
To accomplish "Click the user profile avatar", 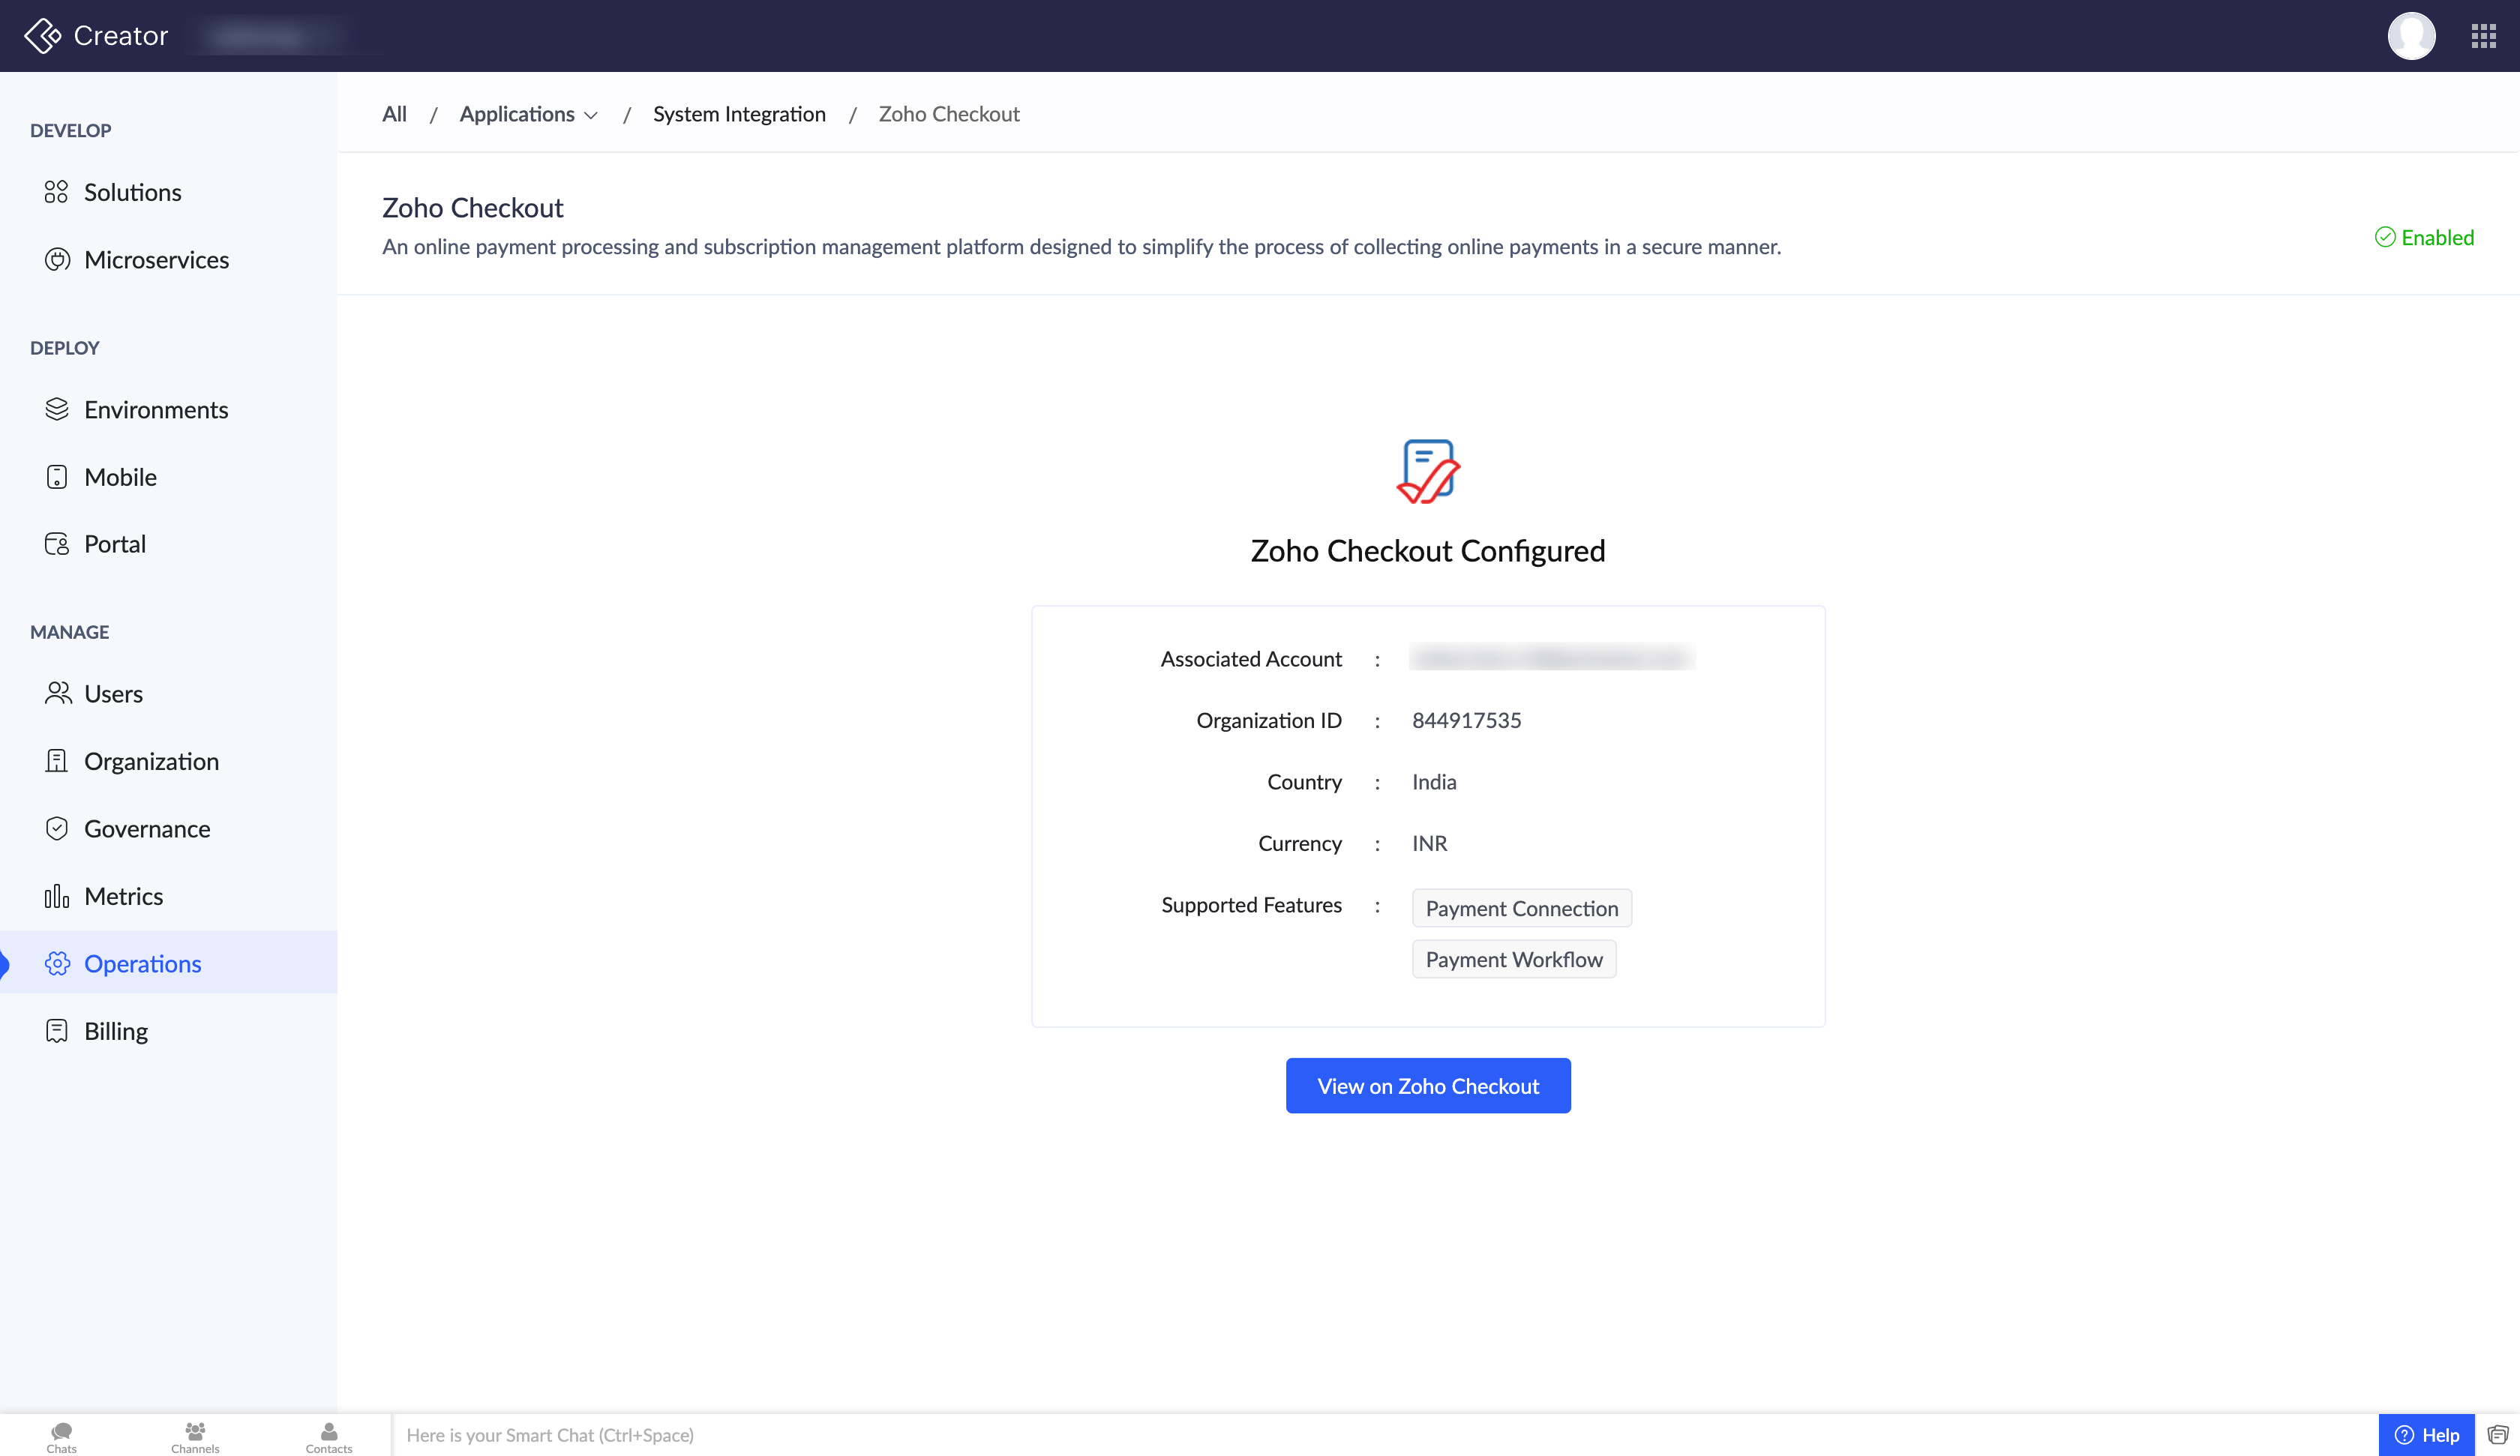I will click(2411, 36).
